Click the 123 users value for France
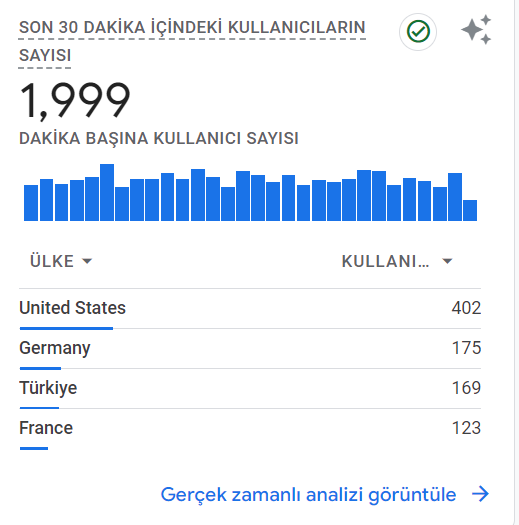The height and width of the screenshot is (525, 519). tap(466, 428)
